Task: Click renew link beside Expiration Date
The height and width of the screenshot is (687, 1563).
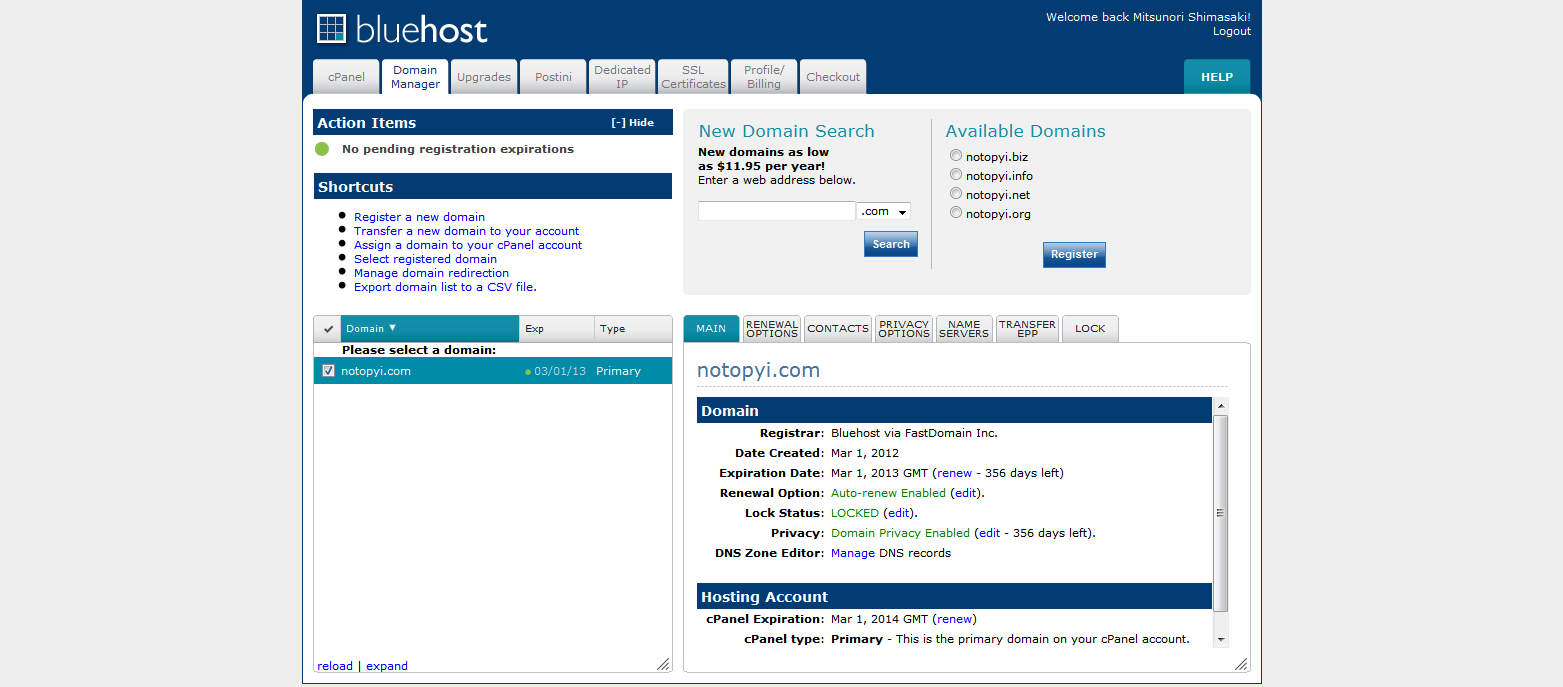Action: [x=955, y=473]
